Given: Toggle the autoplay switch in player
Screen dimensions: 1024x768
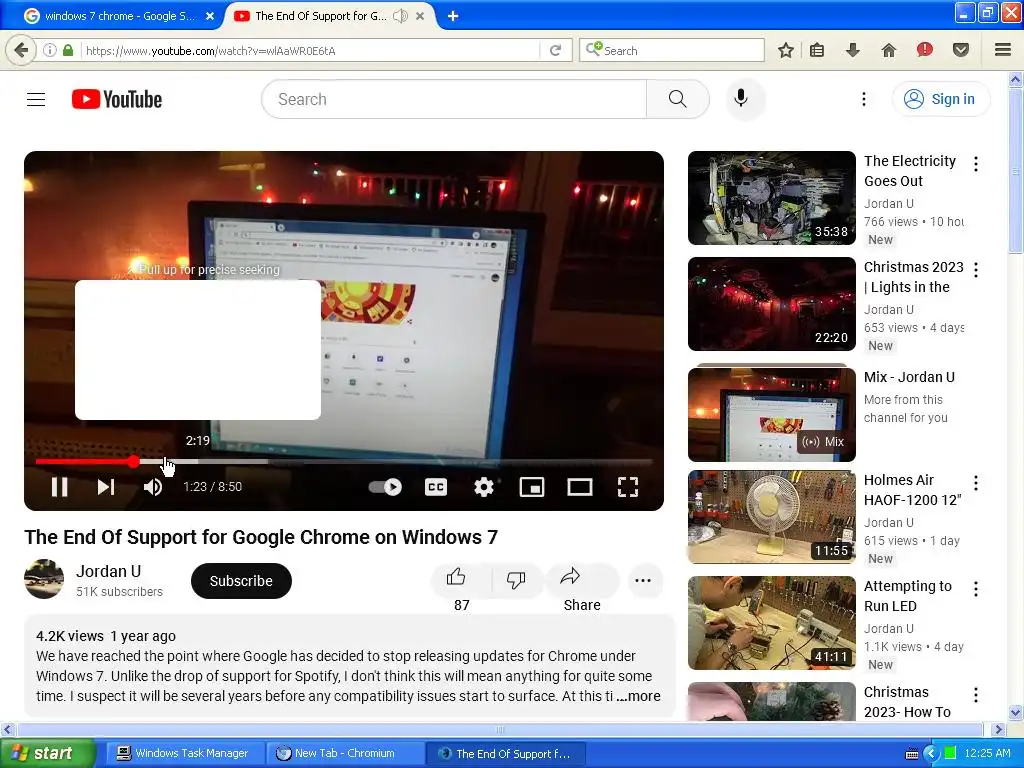Looking at the screenshot, I should 385,487.
